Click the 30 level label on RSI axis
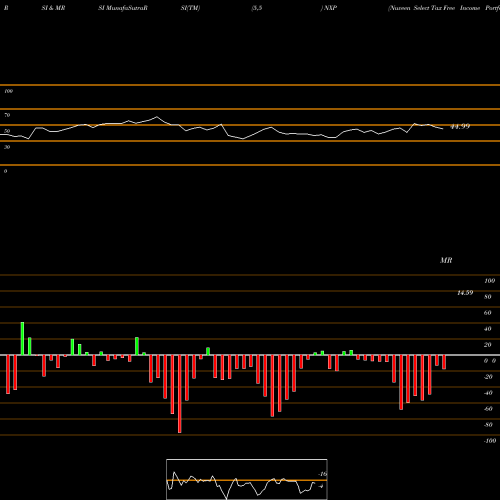The width and height of the screenshot is (500, 500). [x=7, y=147]
